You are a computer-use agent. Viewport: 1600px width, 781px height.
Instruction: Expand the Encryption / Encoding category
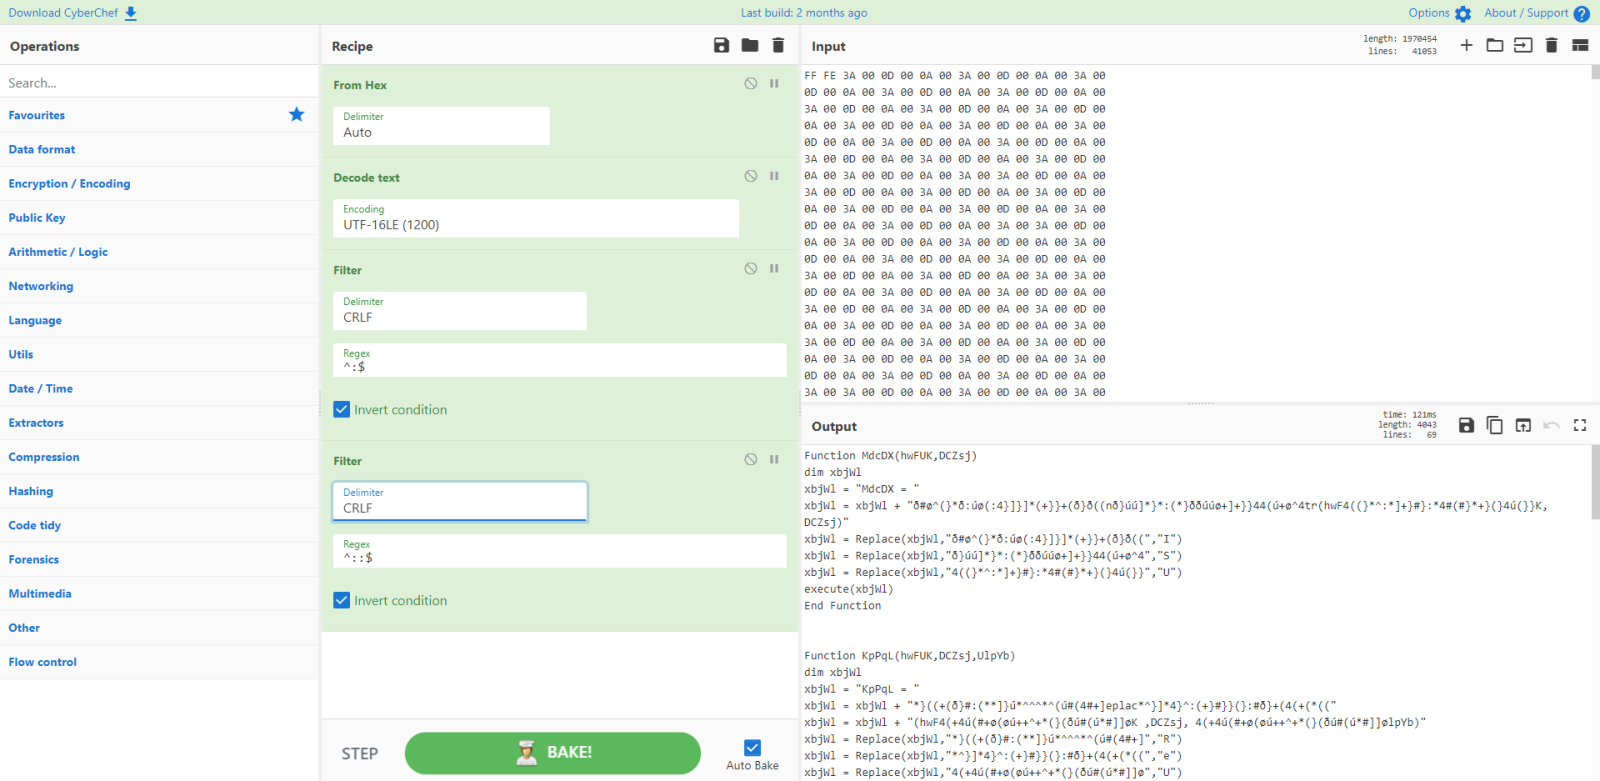pos(70,184)
